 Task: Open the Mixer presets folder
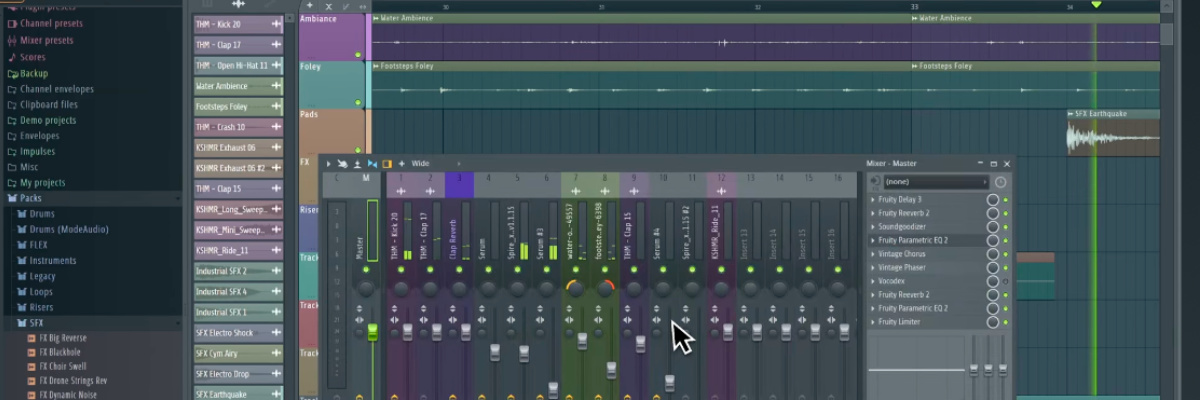click(13, 40)
